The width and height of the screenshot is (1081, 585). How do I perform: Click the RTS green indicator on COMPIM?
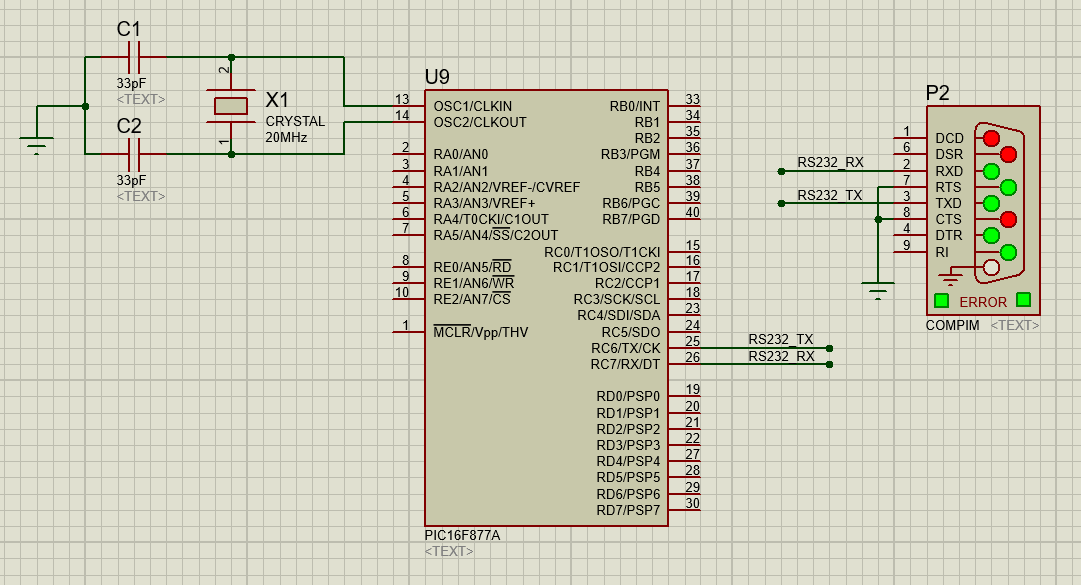(1008, 187)
